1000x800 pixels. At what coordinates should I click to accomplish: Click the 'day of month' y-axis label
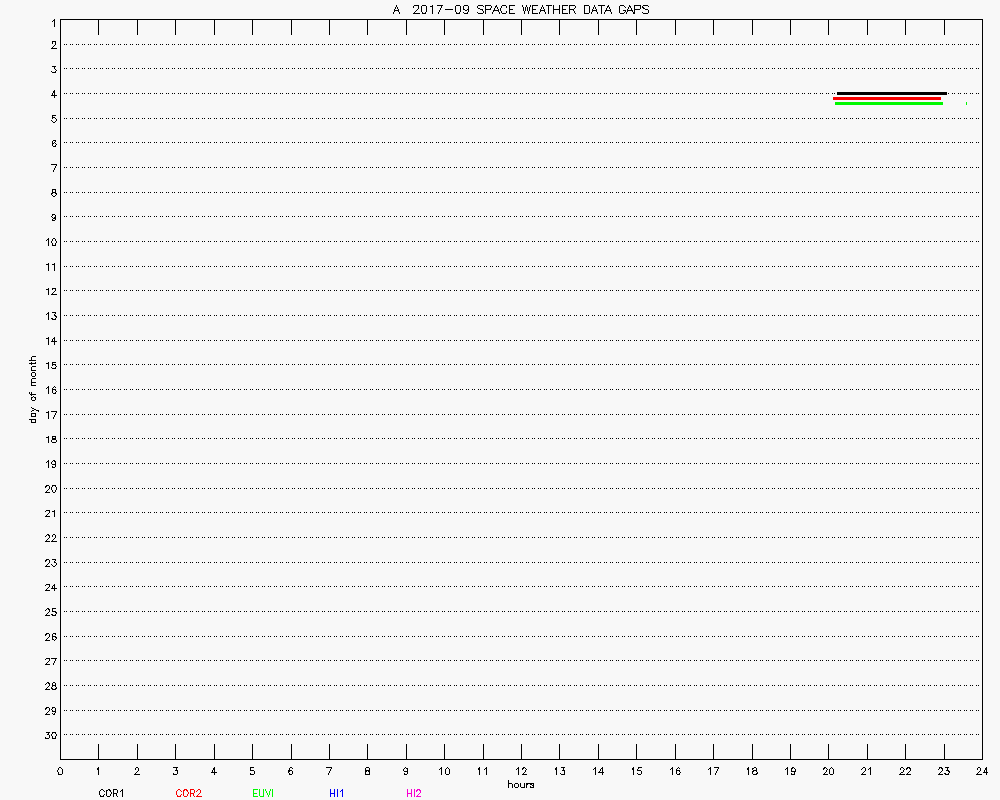pyautogui.click(x=33, y=389)
